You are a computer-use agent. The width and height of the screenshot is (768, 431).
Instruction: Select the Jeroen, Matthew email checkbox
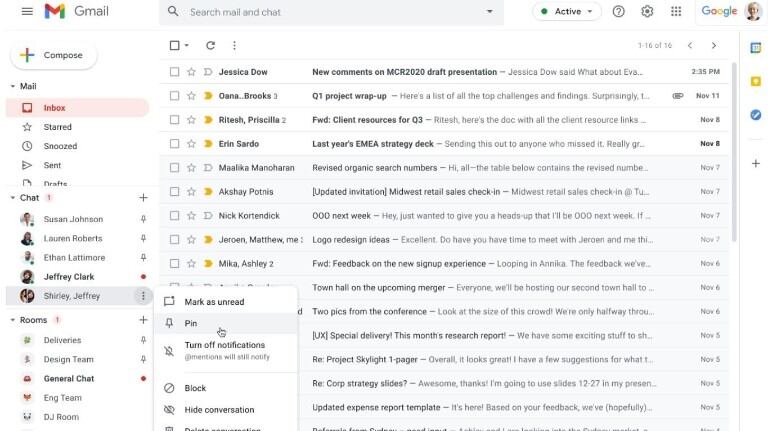pos(174,239)
